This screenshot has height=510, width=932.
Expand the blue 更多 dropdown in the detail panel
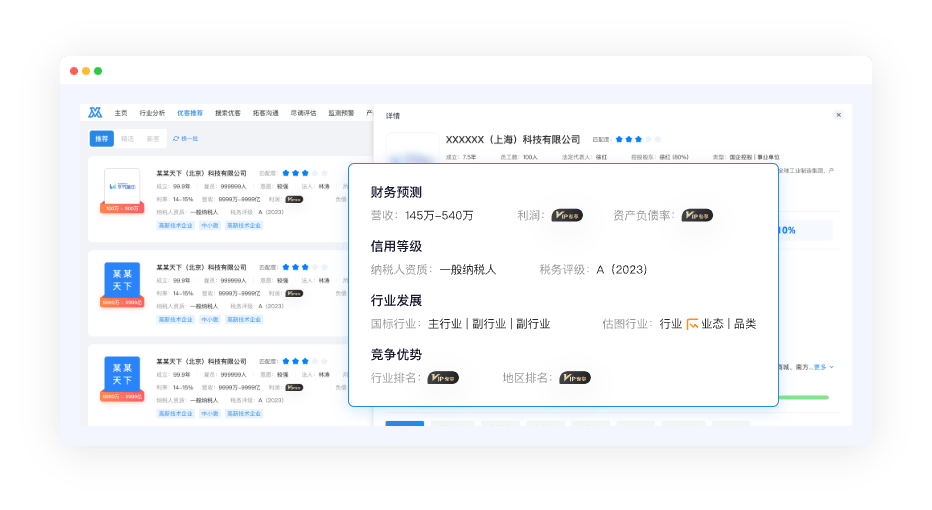(824, 367)
